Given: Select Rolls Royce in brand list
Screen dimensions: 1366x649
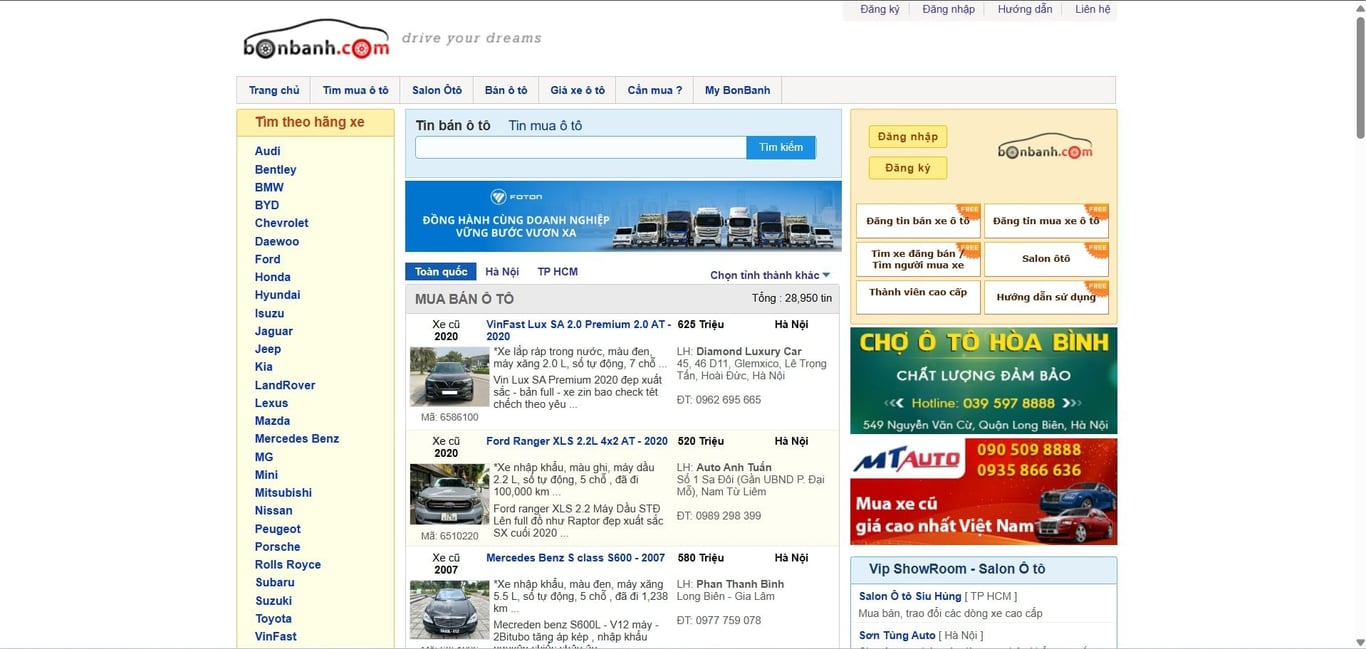Looking at the screenshot, I should [x=288, y=565].
